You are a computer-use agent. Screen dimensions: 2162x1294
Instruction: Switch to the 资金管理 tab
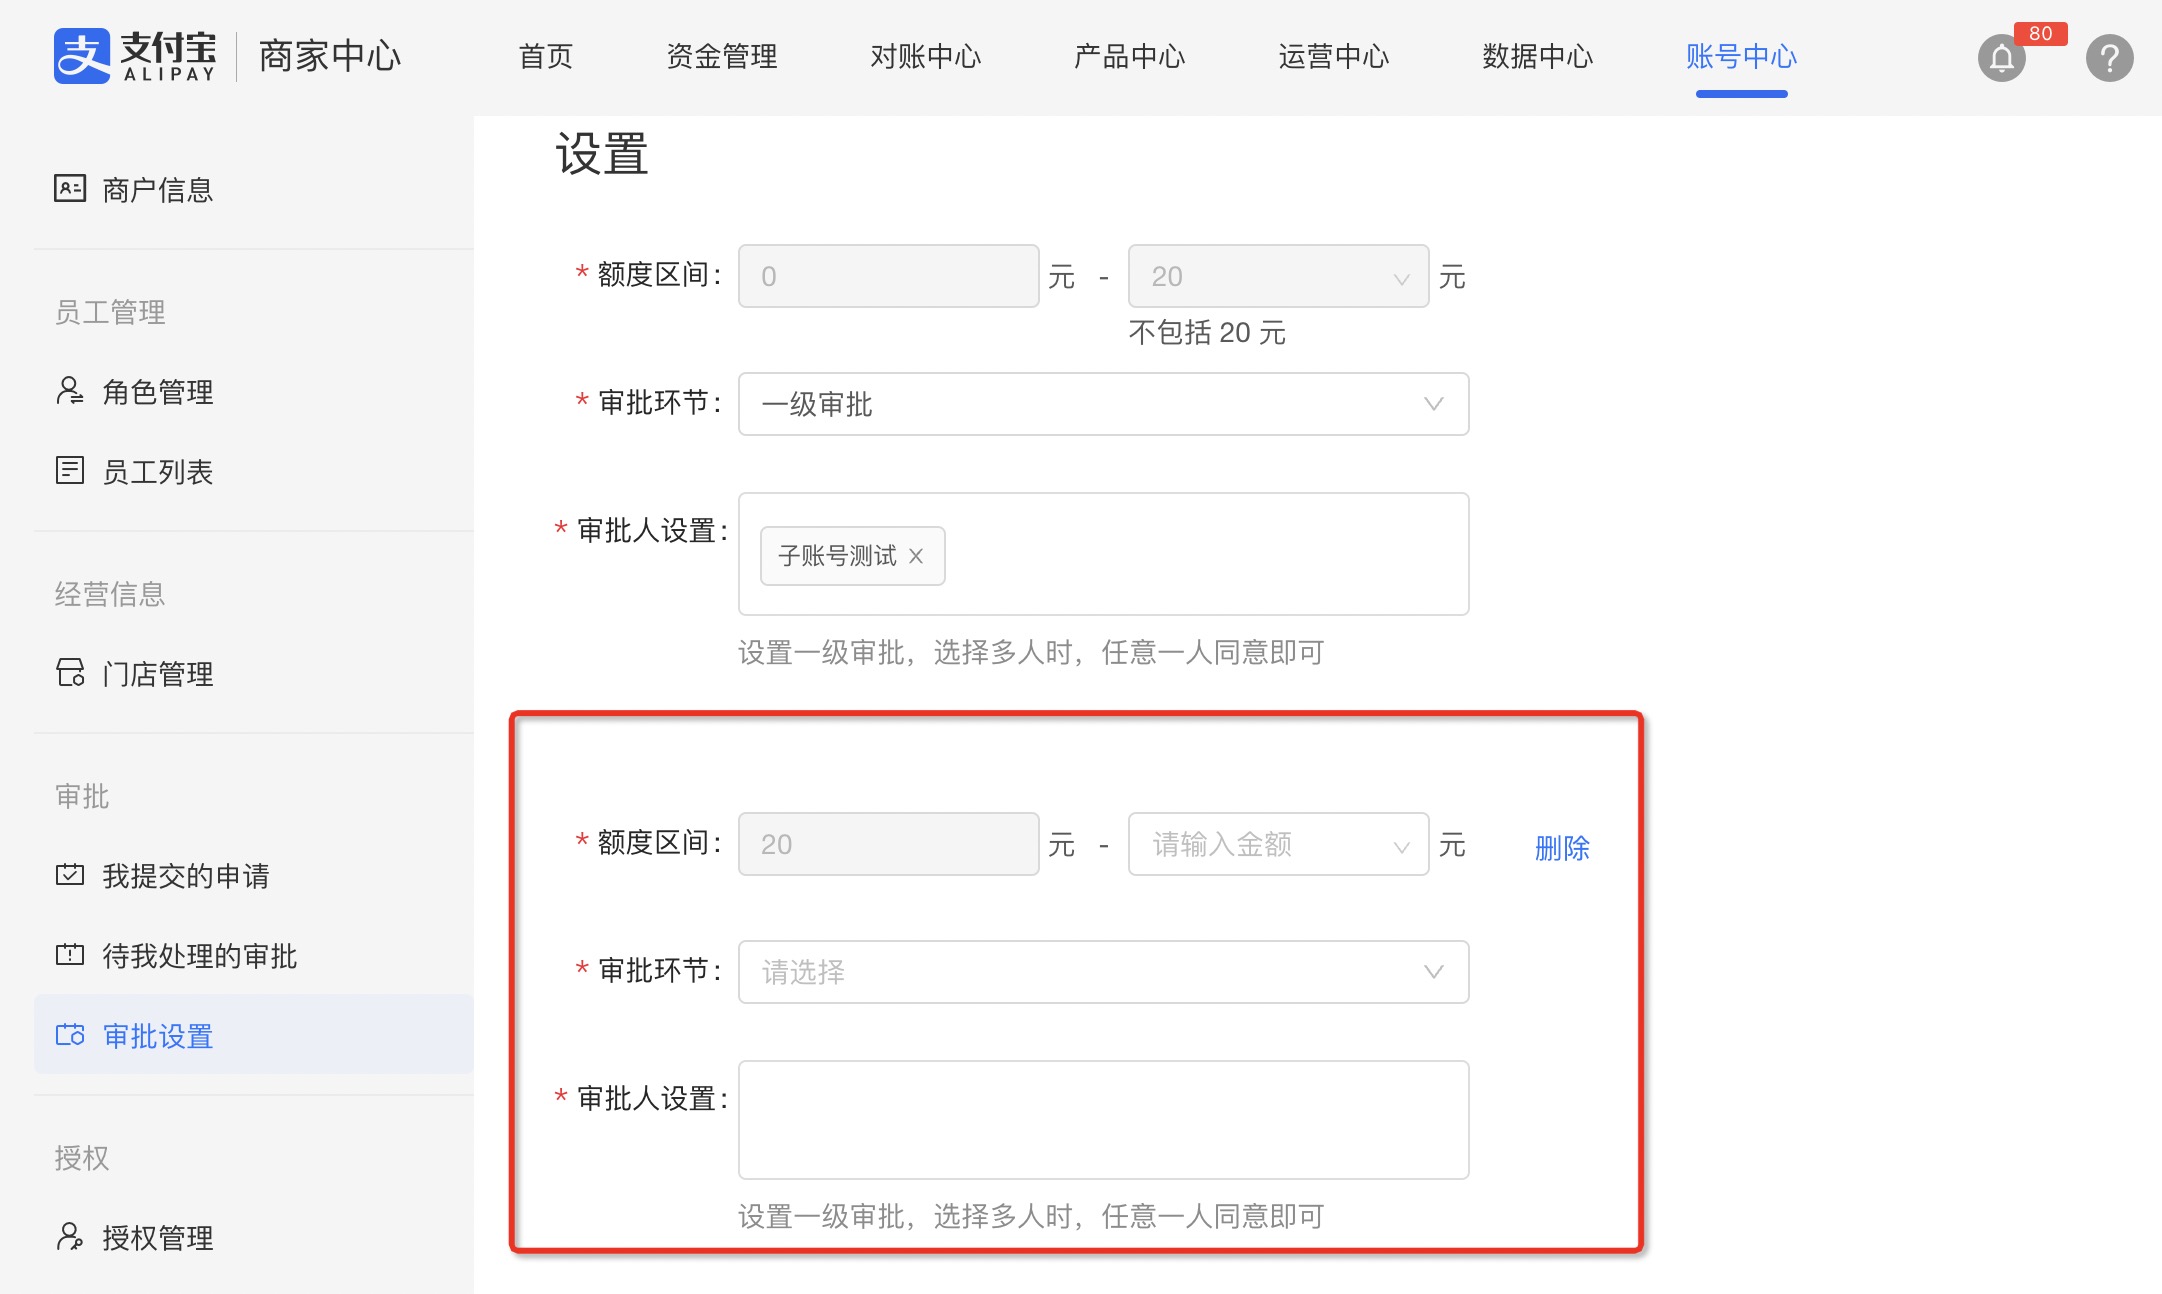tap(721, 56)
